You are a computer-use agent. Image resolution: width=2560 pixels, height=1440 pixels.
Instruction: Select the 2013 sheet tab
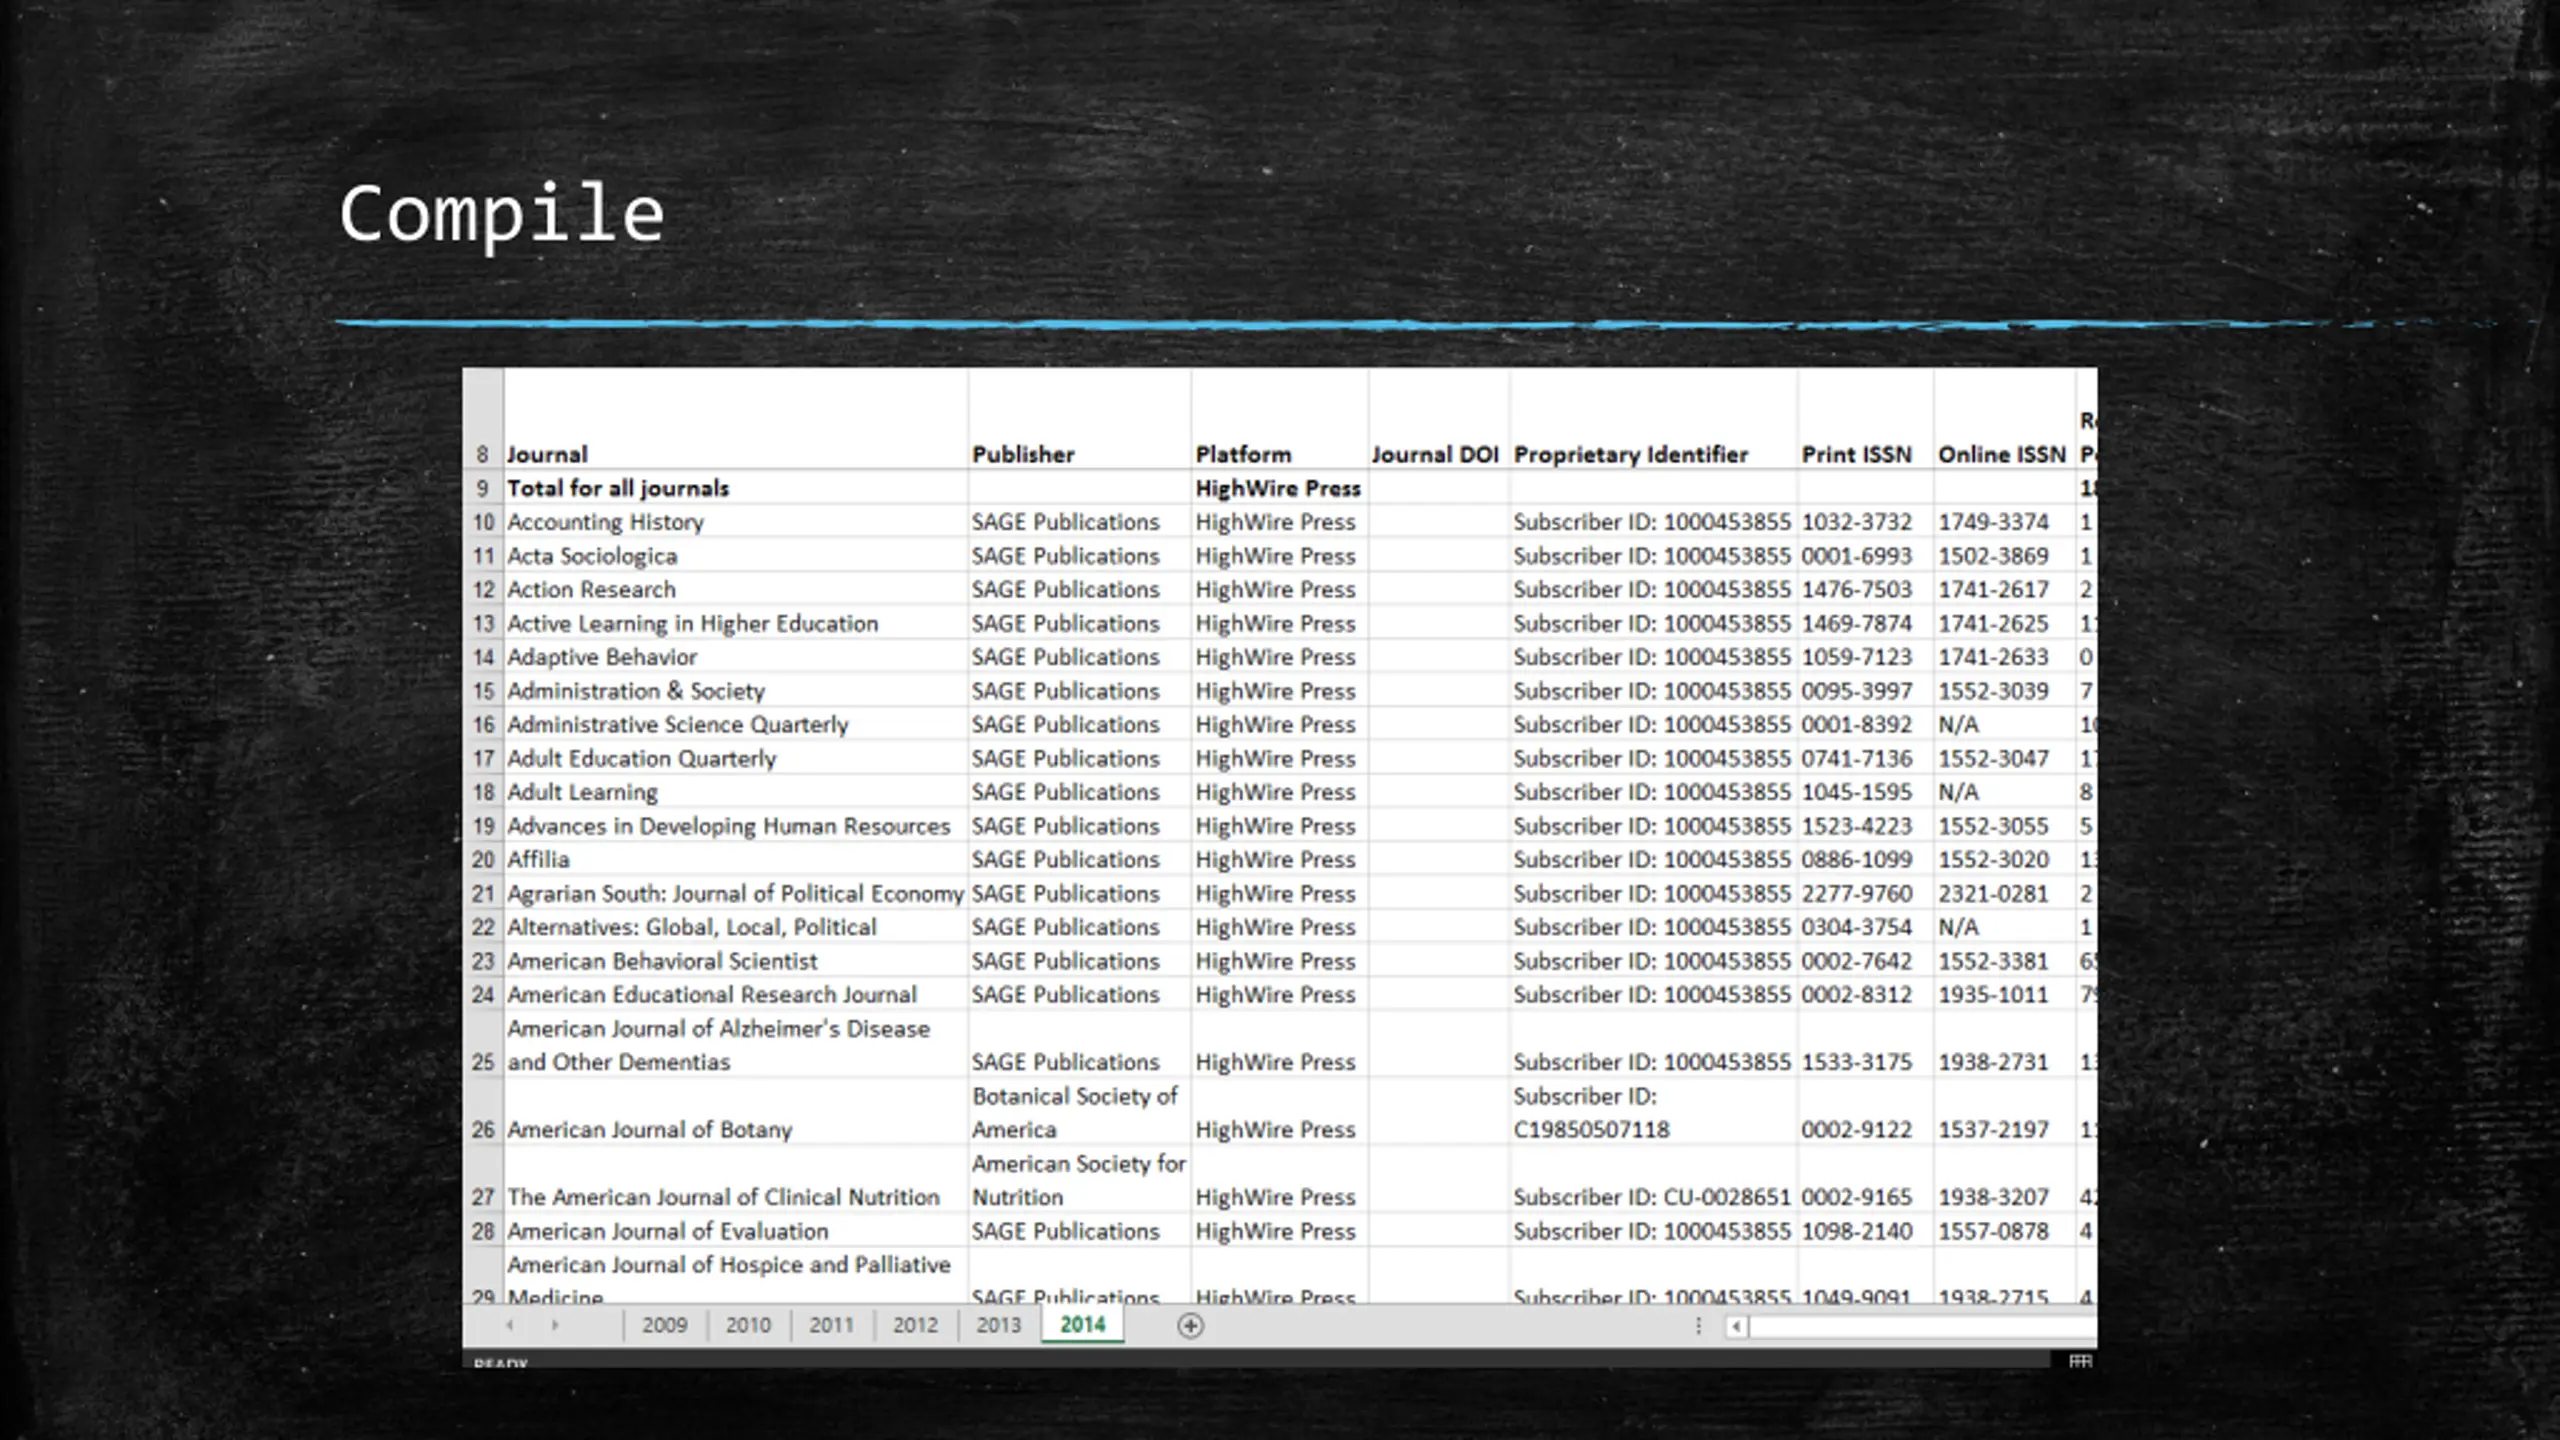[998, 1325]
